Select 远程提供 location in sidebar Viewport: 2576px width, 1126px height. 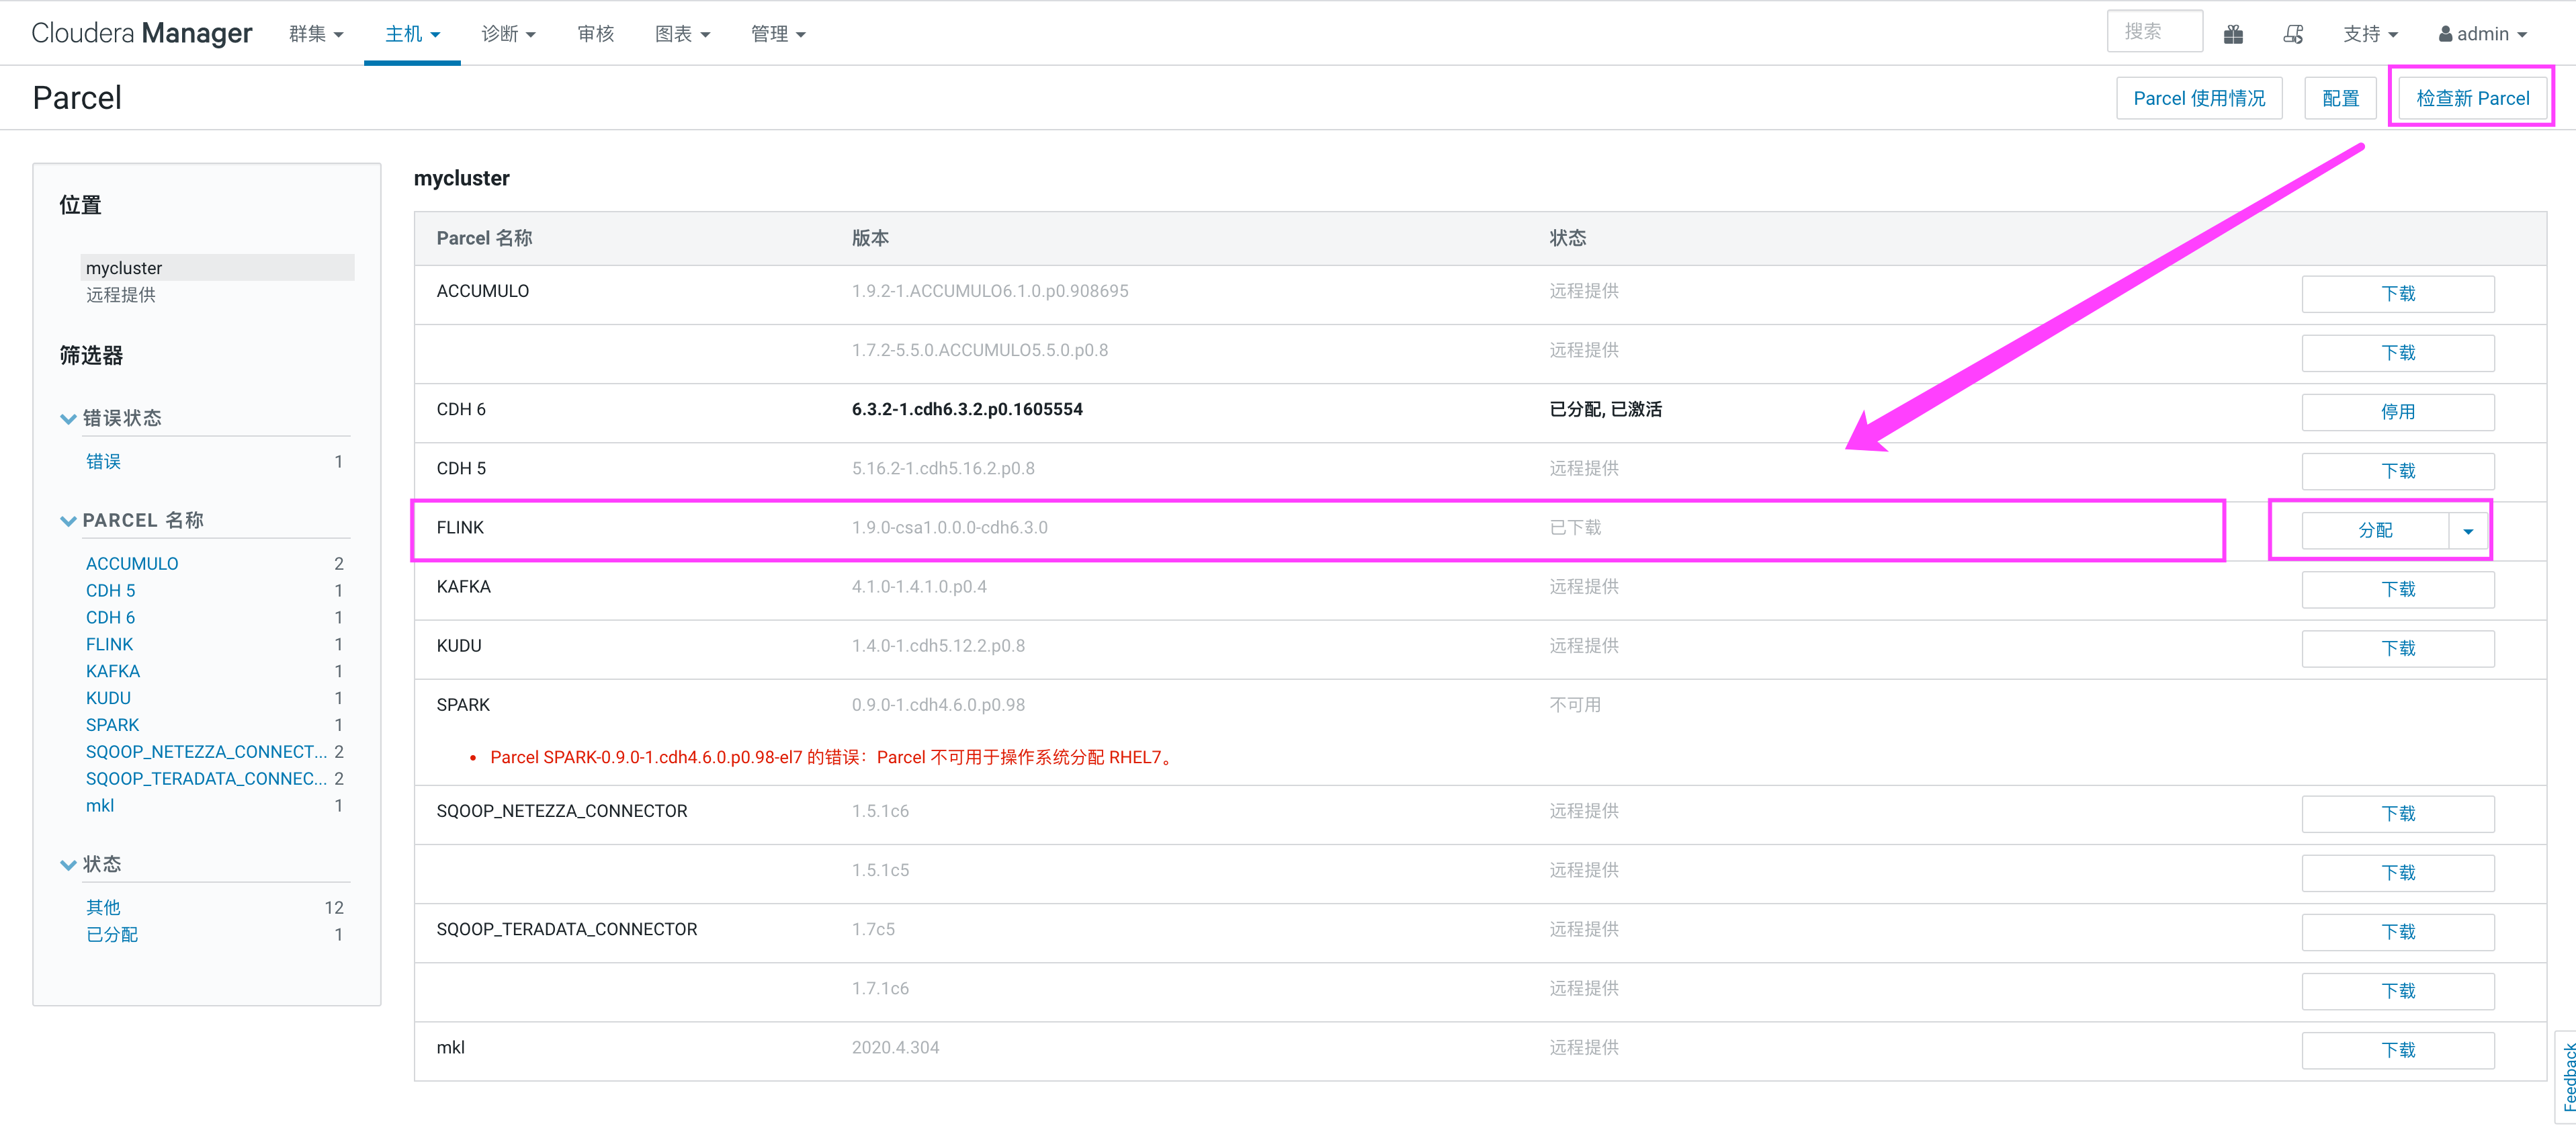point(121,295)
